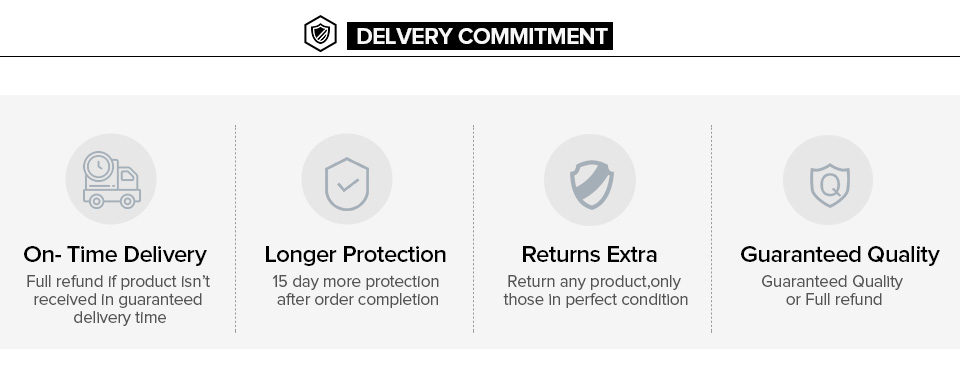
Task: Select the DELVERY COMMITMENT banner title
Action: [480, 36]
